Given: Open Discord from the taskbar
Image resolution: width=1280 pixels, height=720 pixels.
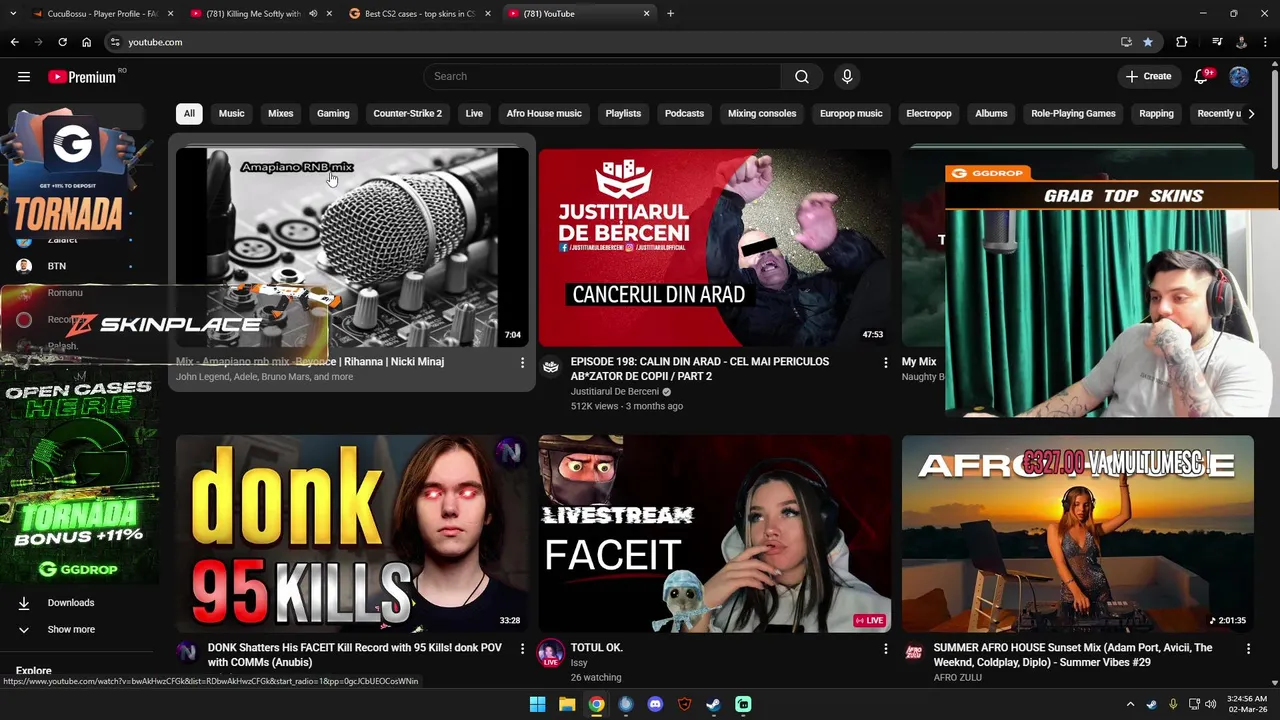Looking at the screenshot, I should tap(655, 705).
